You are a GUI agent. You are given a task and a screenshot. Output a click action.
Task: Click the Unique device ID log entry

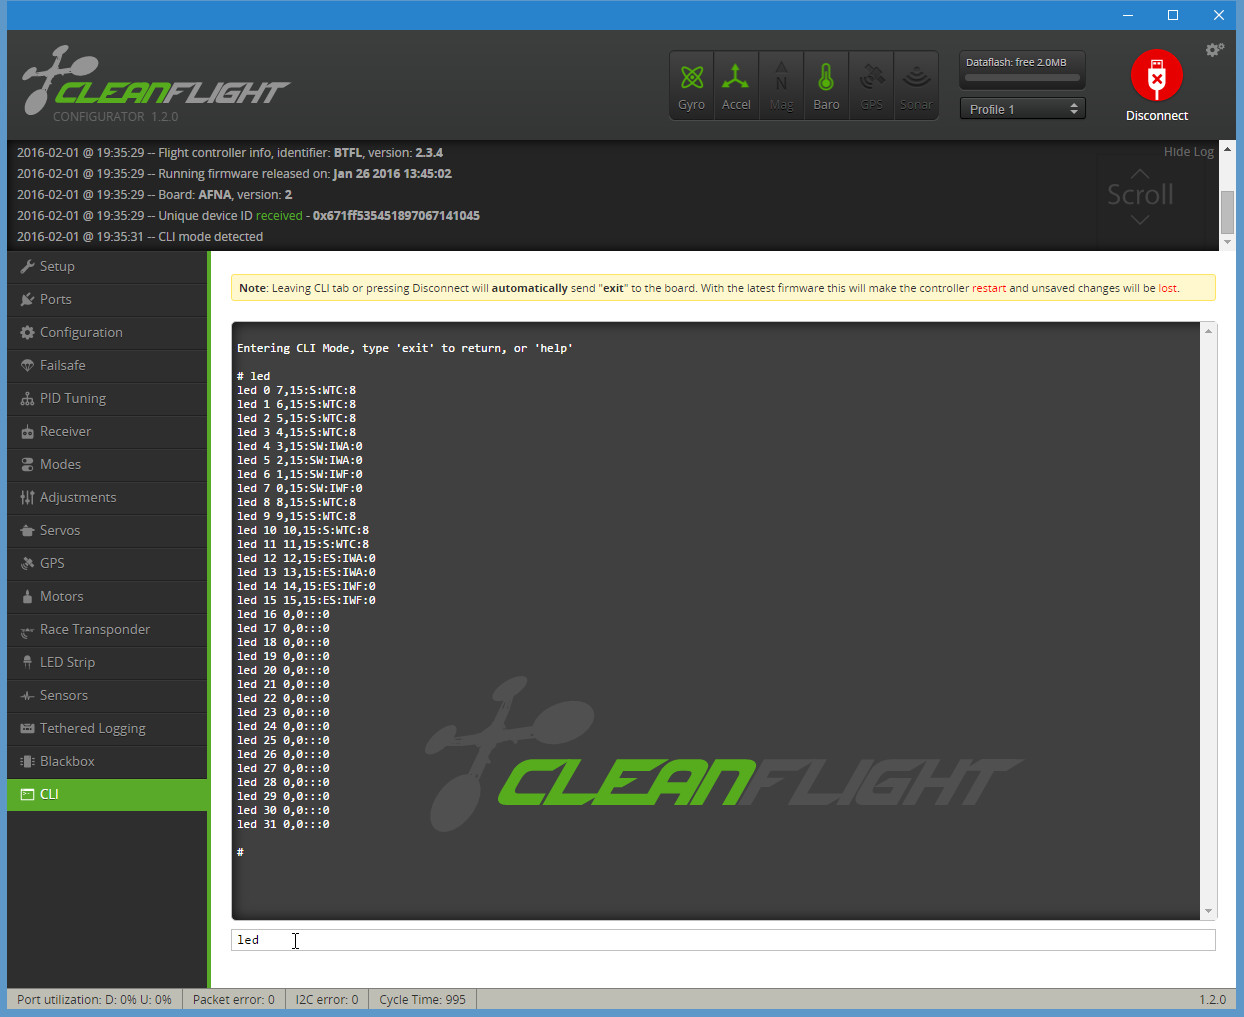tap(248, 216)
